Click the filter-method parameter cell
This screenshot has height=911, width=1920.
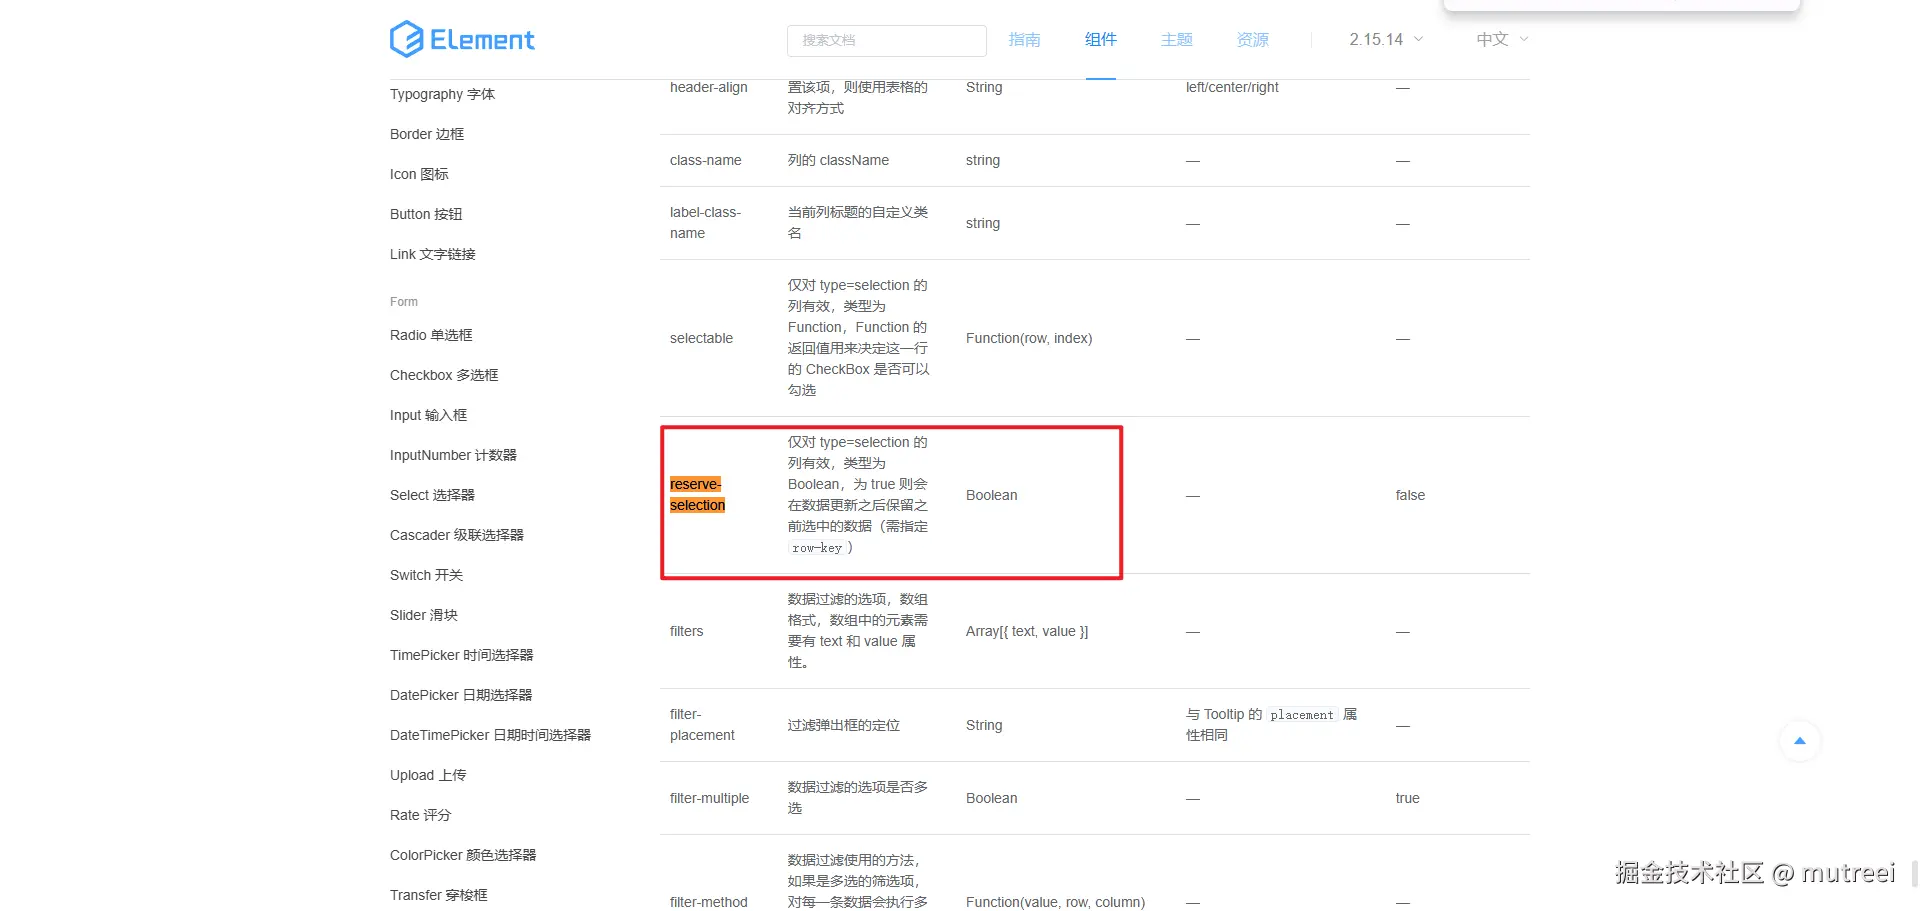(x=709, y=902)
